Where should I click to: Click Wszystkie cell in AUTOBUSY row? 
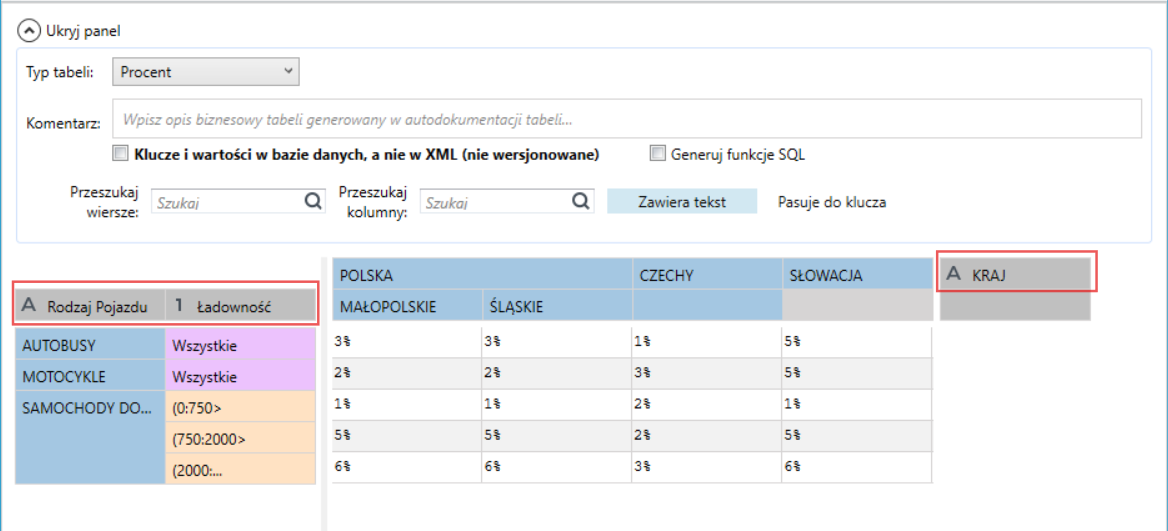click(x=241, y=346)
